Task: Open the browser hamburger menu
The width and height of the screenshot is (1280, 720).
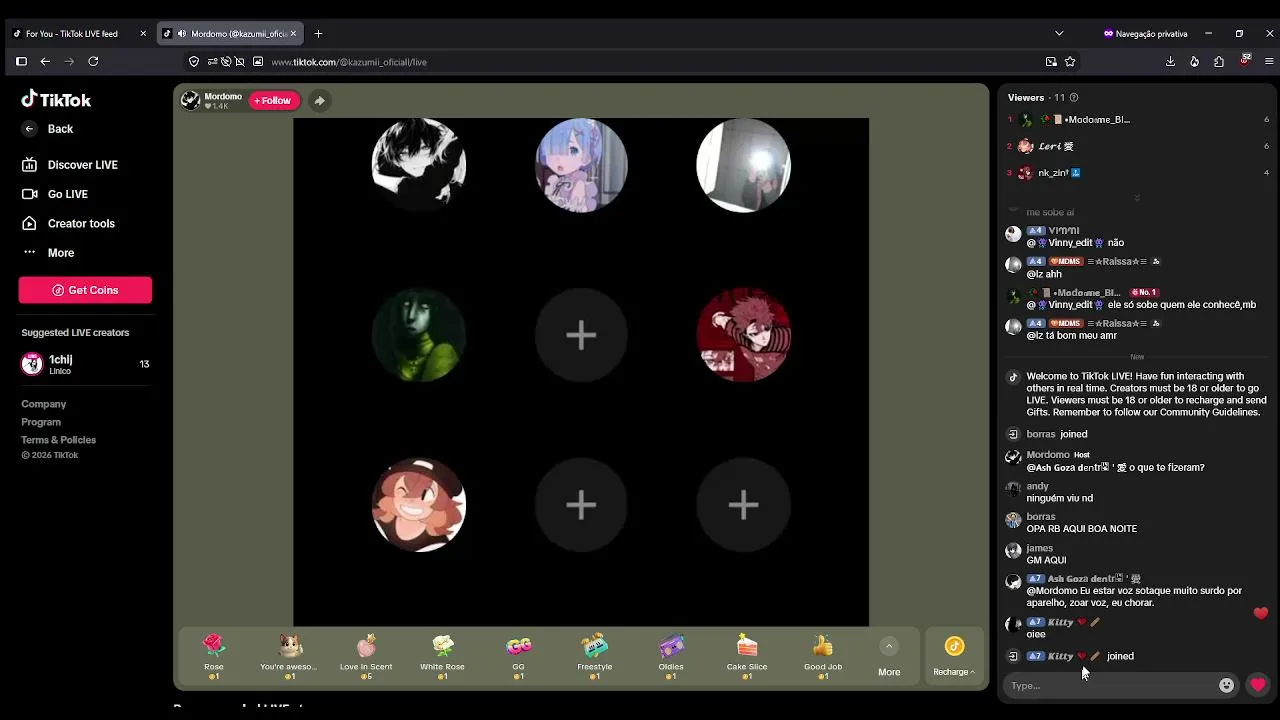Action: [1269, 61]
